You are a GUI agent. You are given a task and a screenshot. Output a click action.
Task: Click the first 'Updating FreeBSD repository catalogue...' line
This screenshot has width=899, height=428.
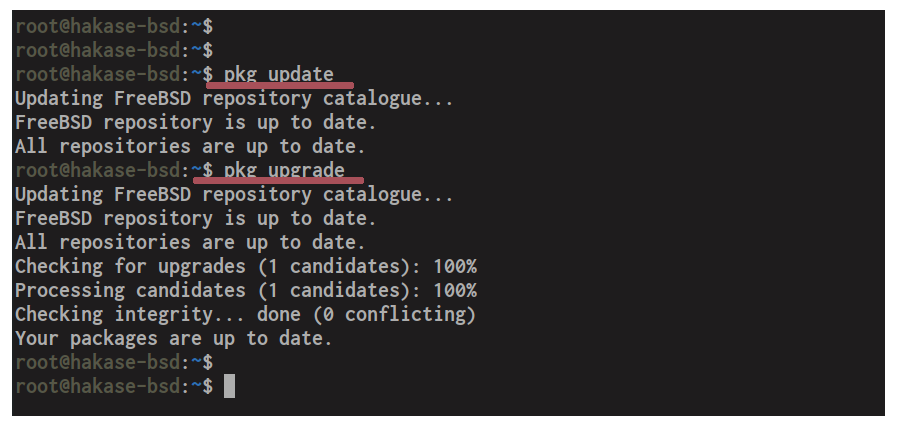click(234, 99)
